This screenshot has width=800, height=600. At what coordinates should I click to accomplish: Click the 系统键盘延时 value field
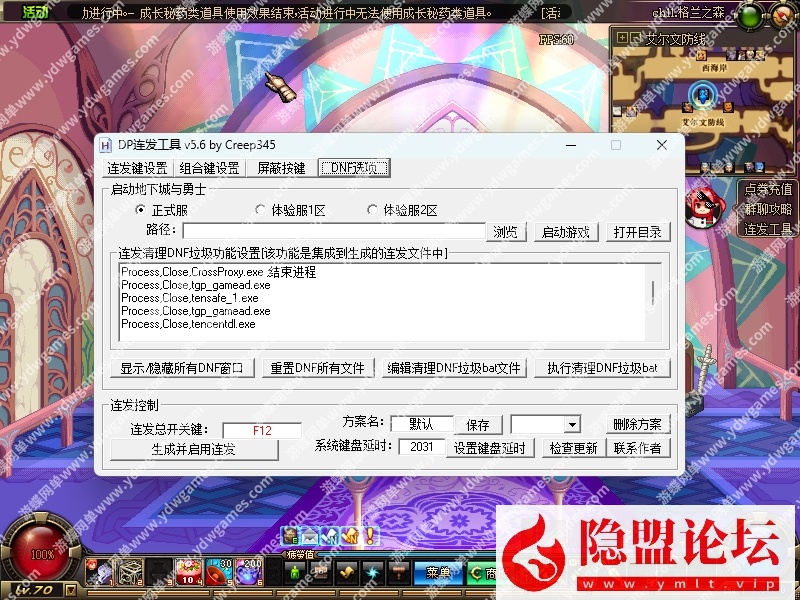tap(421, 447)
